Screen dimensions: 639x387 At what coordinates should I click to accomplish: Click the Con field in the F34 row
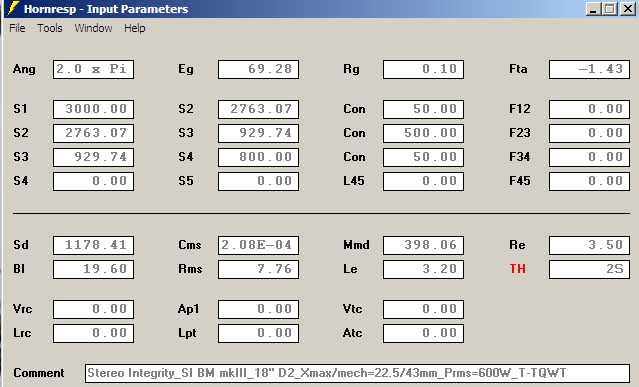click(x=423, y=157)
